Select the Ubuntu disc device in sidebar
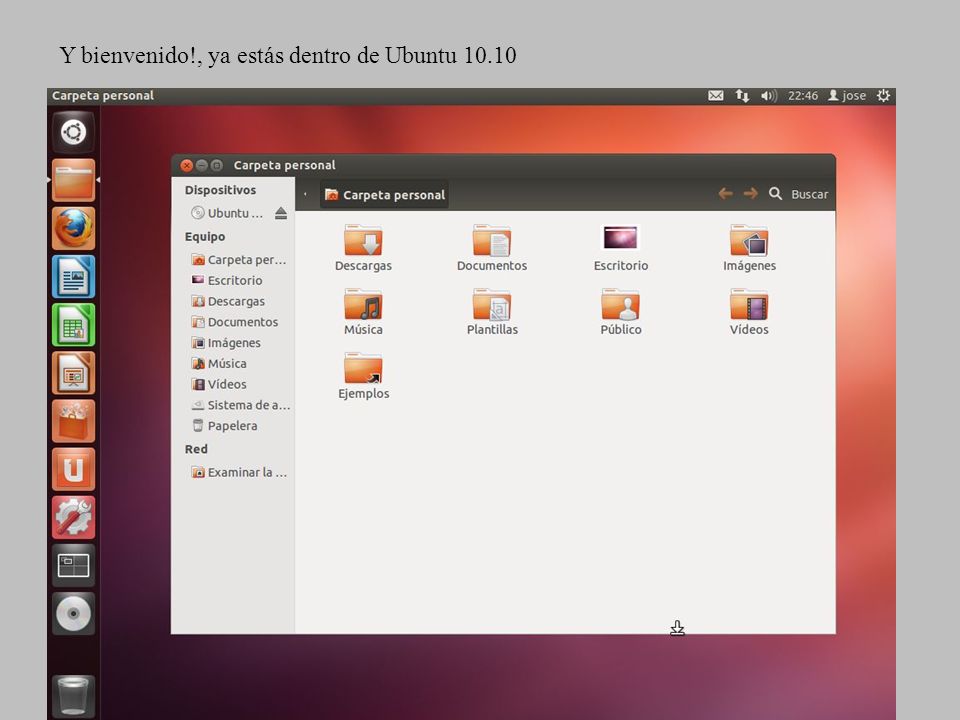The height and width of the screenshot is (720, 960). tap(227, 213)
